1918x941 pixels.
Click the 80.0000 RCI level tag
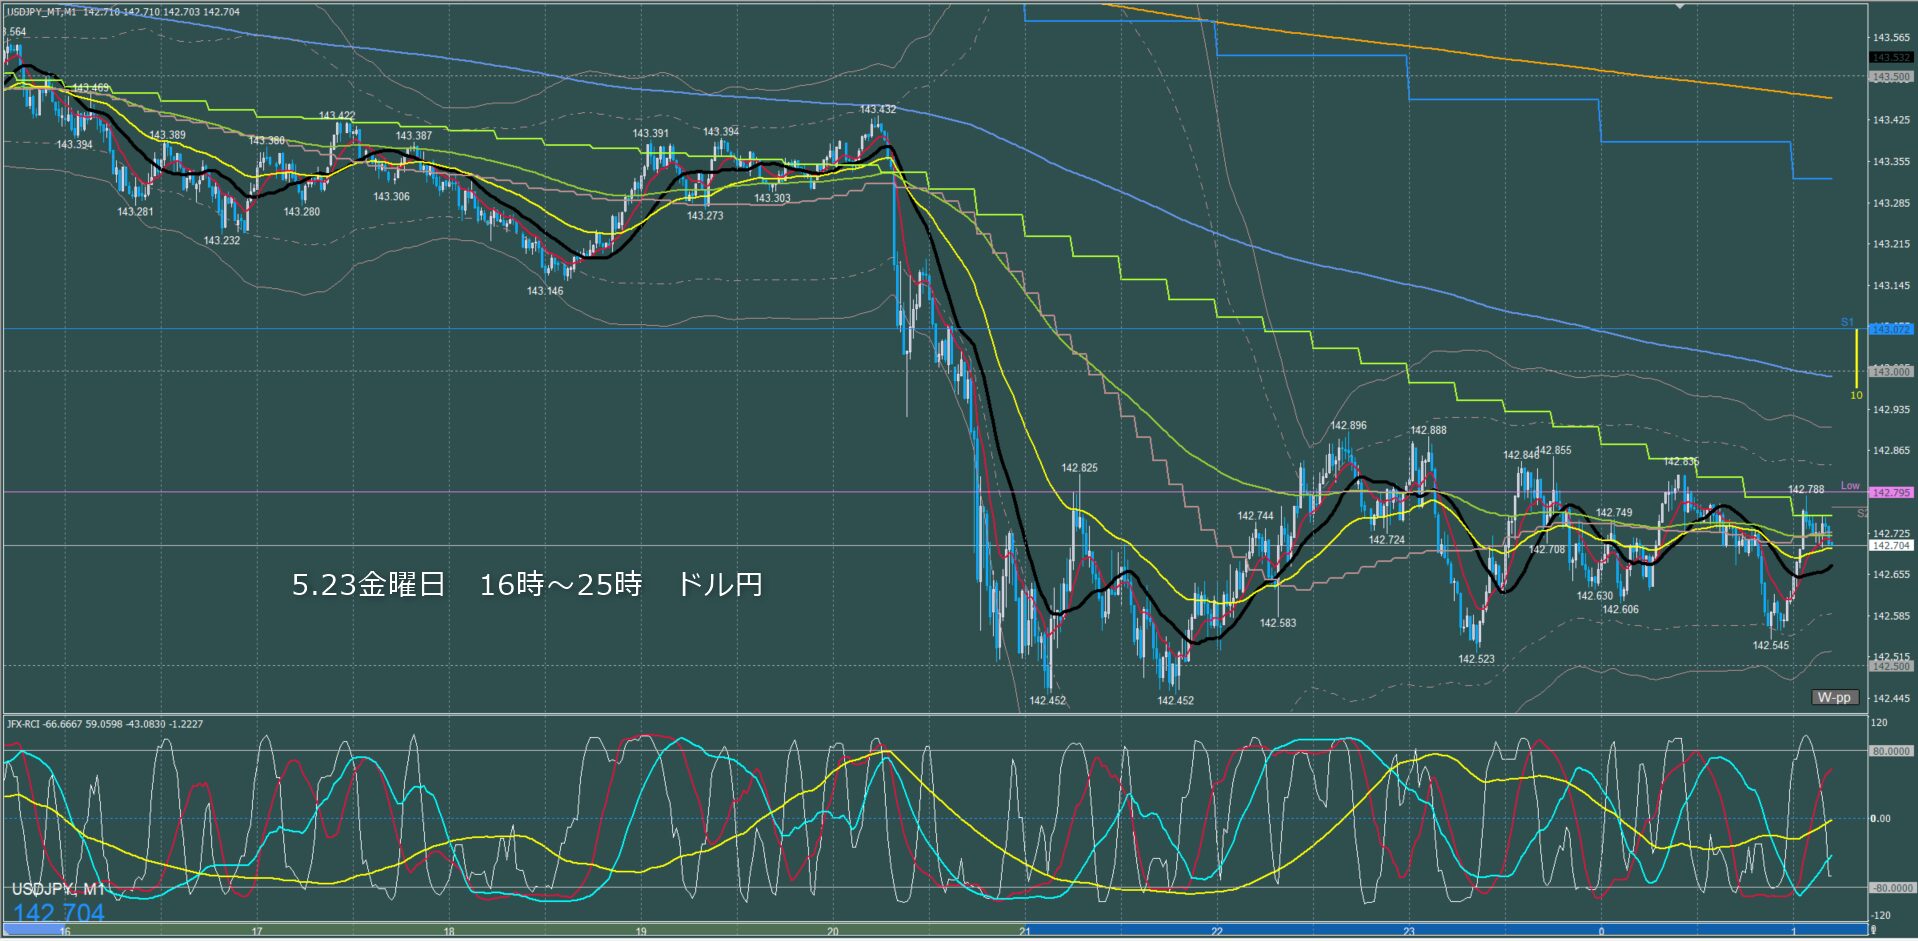pyautogui.click(x=1891, y=751)
